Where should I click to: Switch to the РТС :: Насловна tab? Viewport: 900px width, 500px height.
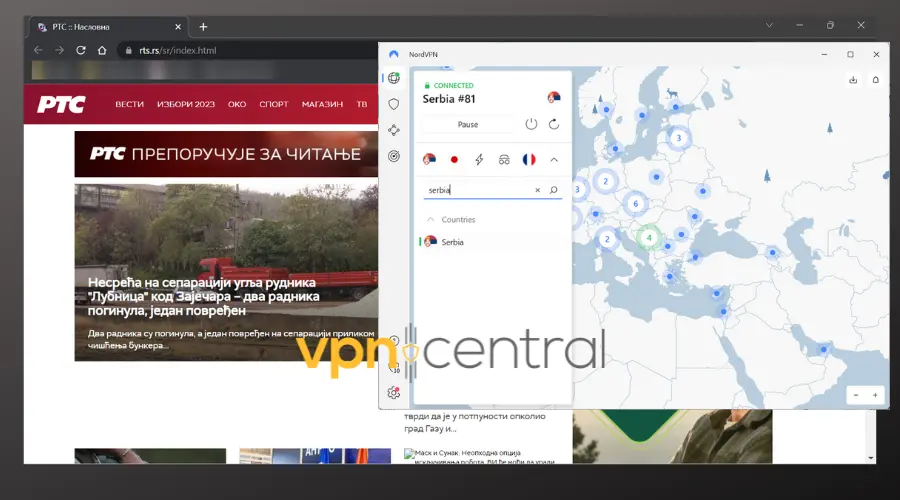[x=107, y=27]
